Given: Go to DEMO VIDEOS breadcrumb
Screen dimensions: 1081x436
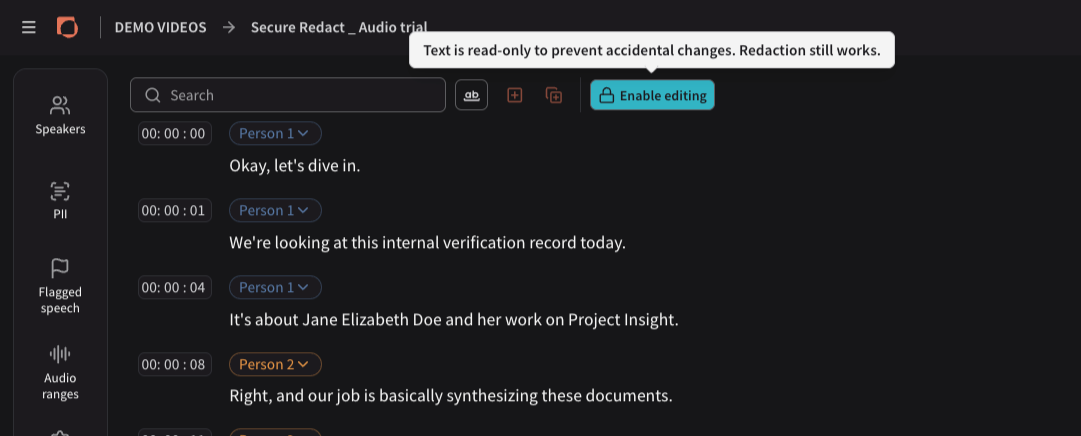Looking at the screenshot, I should (x=160, y=28).
